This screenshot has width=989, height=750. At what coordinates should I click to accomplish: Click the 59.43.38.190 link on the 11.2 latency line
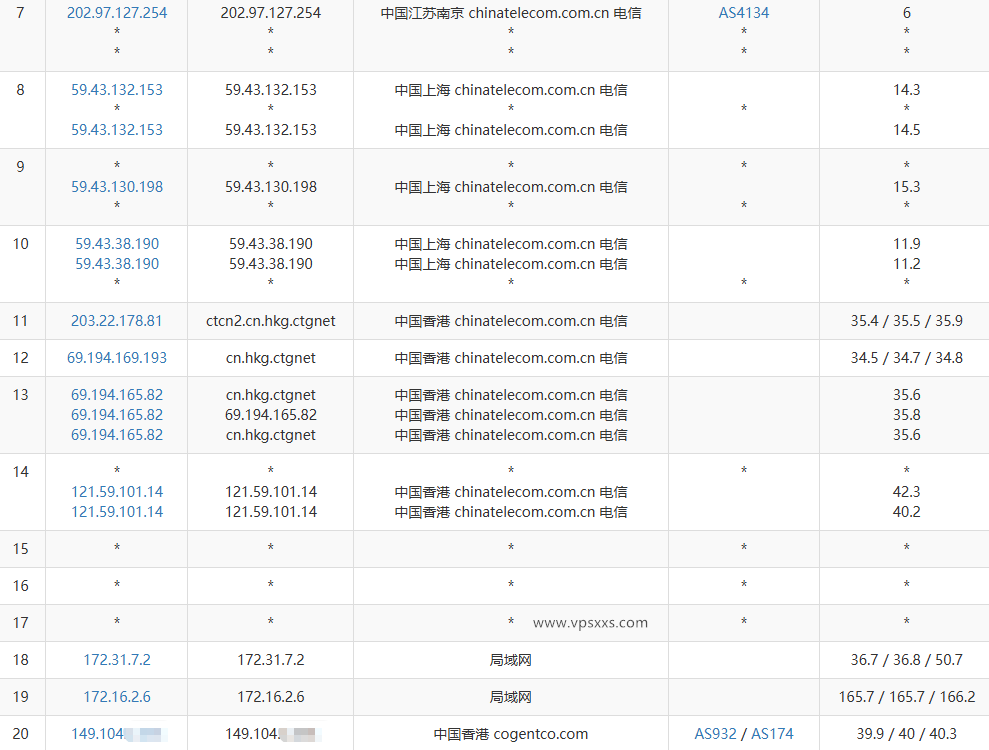pyautogui.click(x=117, y=264)
